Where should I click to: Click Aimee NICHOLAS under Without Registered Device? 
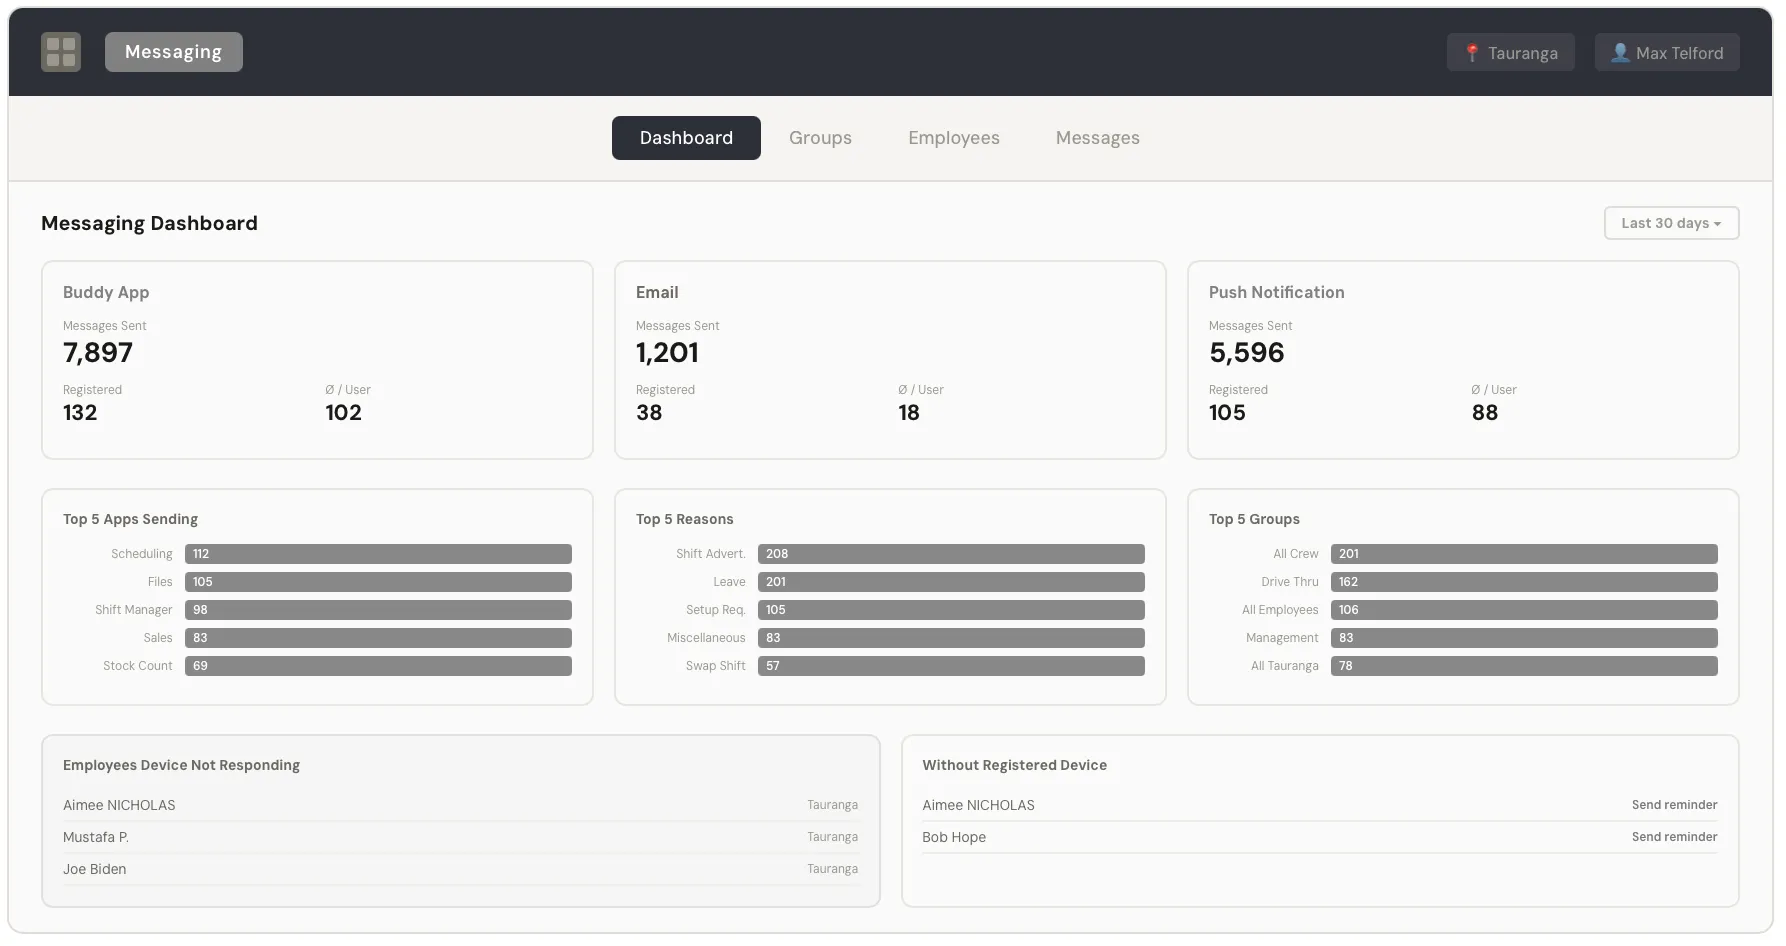(x=978, y=805)
